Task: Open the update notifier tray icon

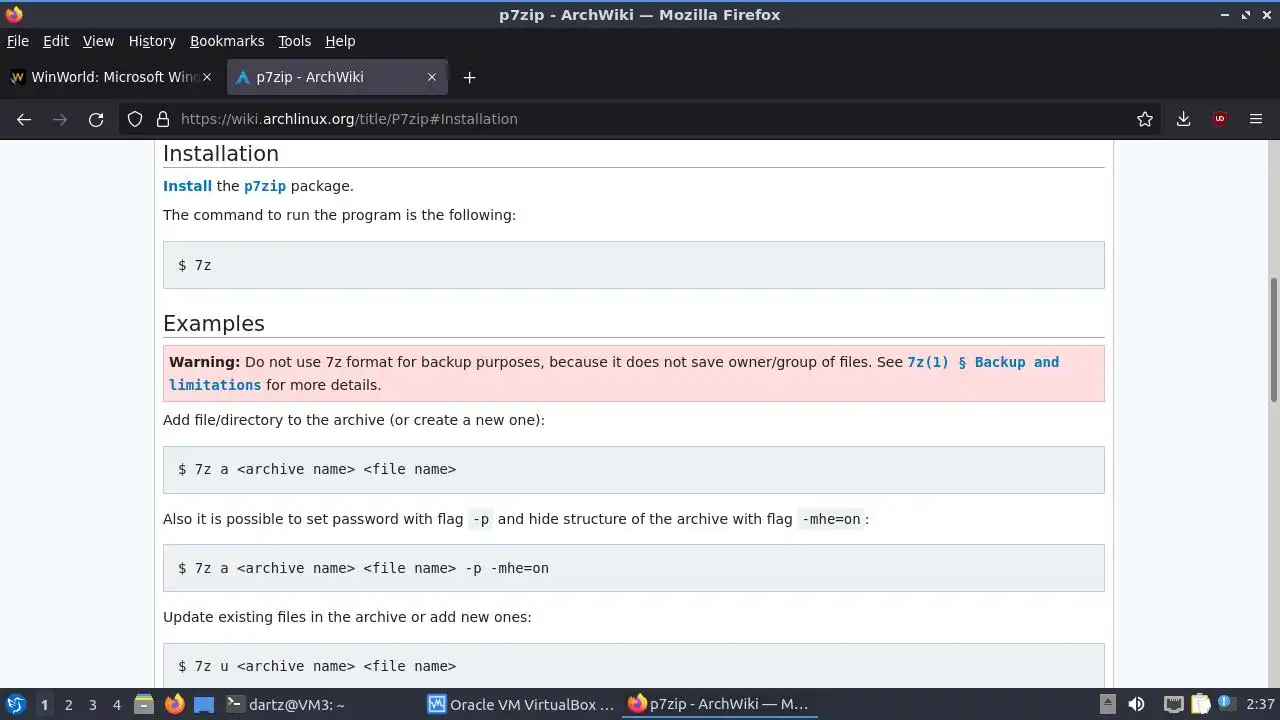Action: coord(1225,704)
